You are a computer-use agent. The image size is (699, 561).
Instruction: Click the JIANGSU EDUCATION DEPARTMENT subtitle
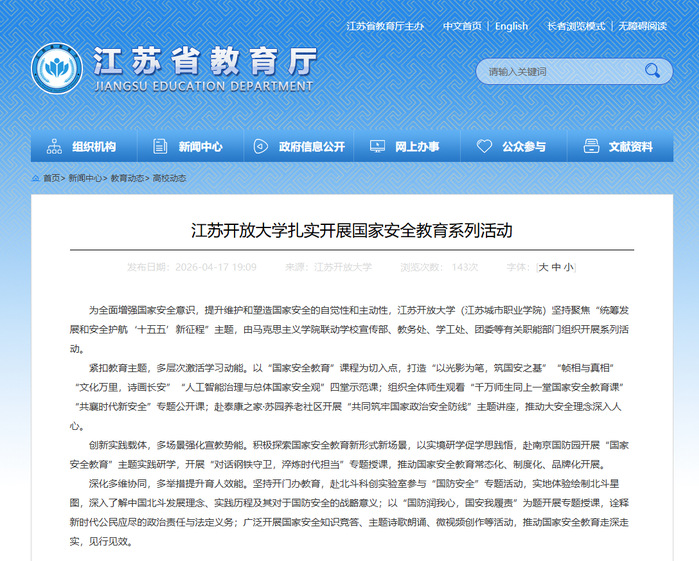tap(204, 86)
